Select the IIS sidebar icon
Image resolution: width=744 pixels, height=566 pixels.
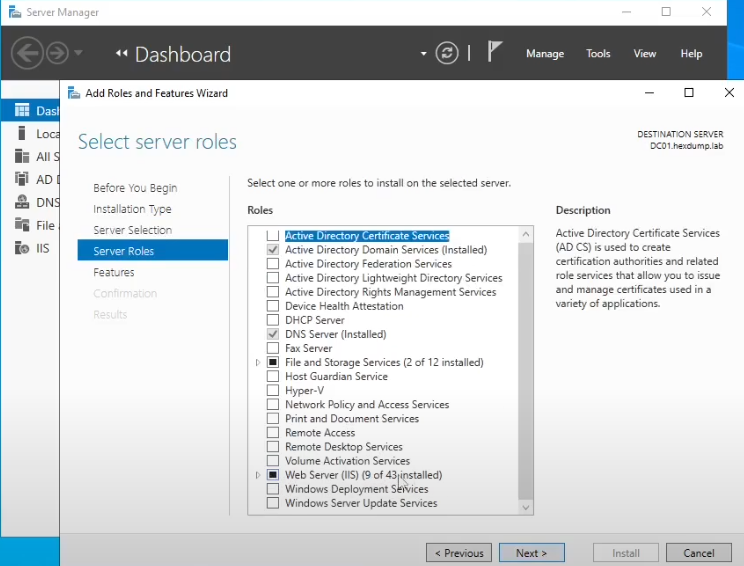21,248
